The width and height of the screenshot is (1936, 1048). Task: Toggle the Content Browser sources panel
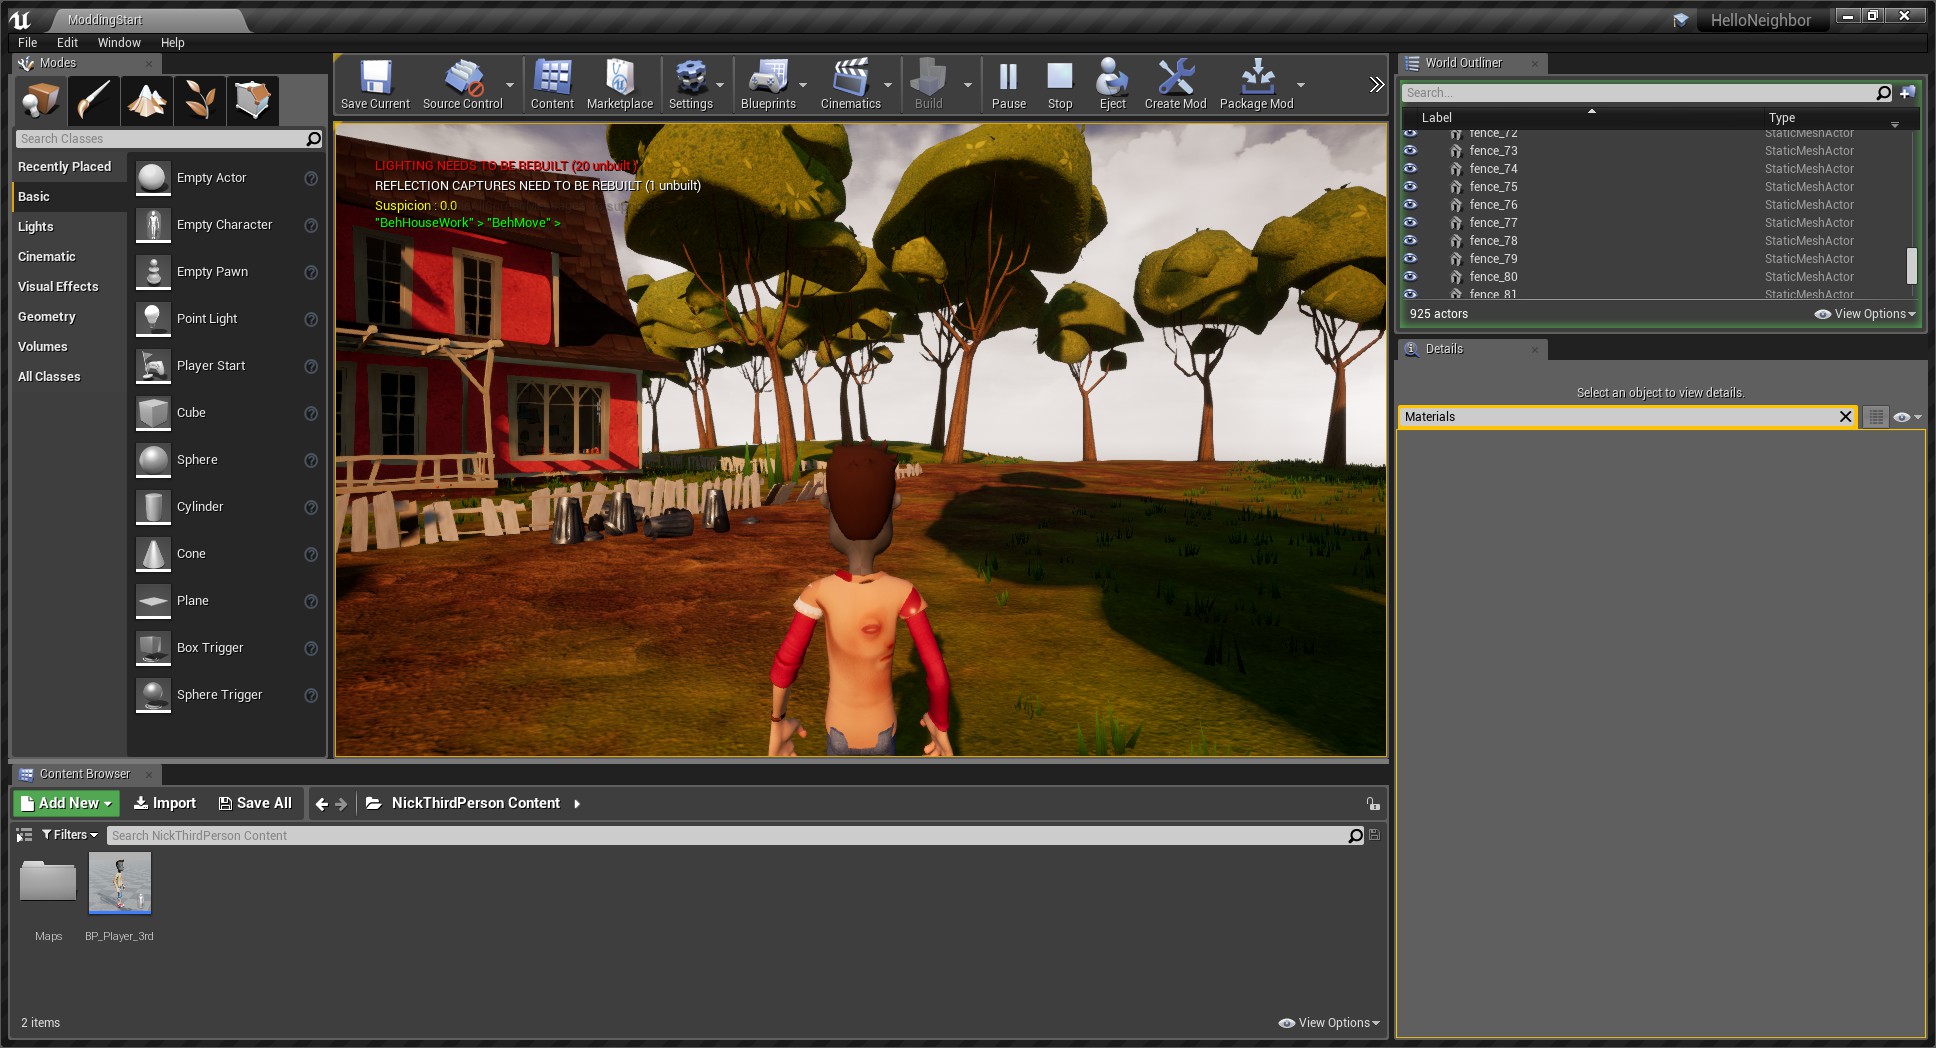[x=24, y=835]
